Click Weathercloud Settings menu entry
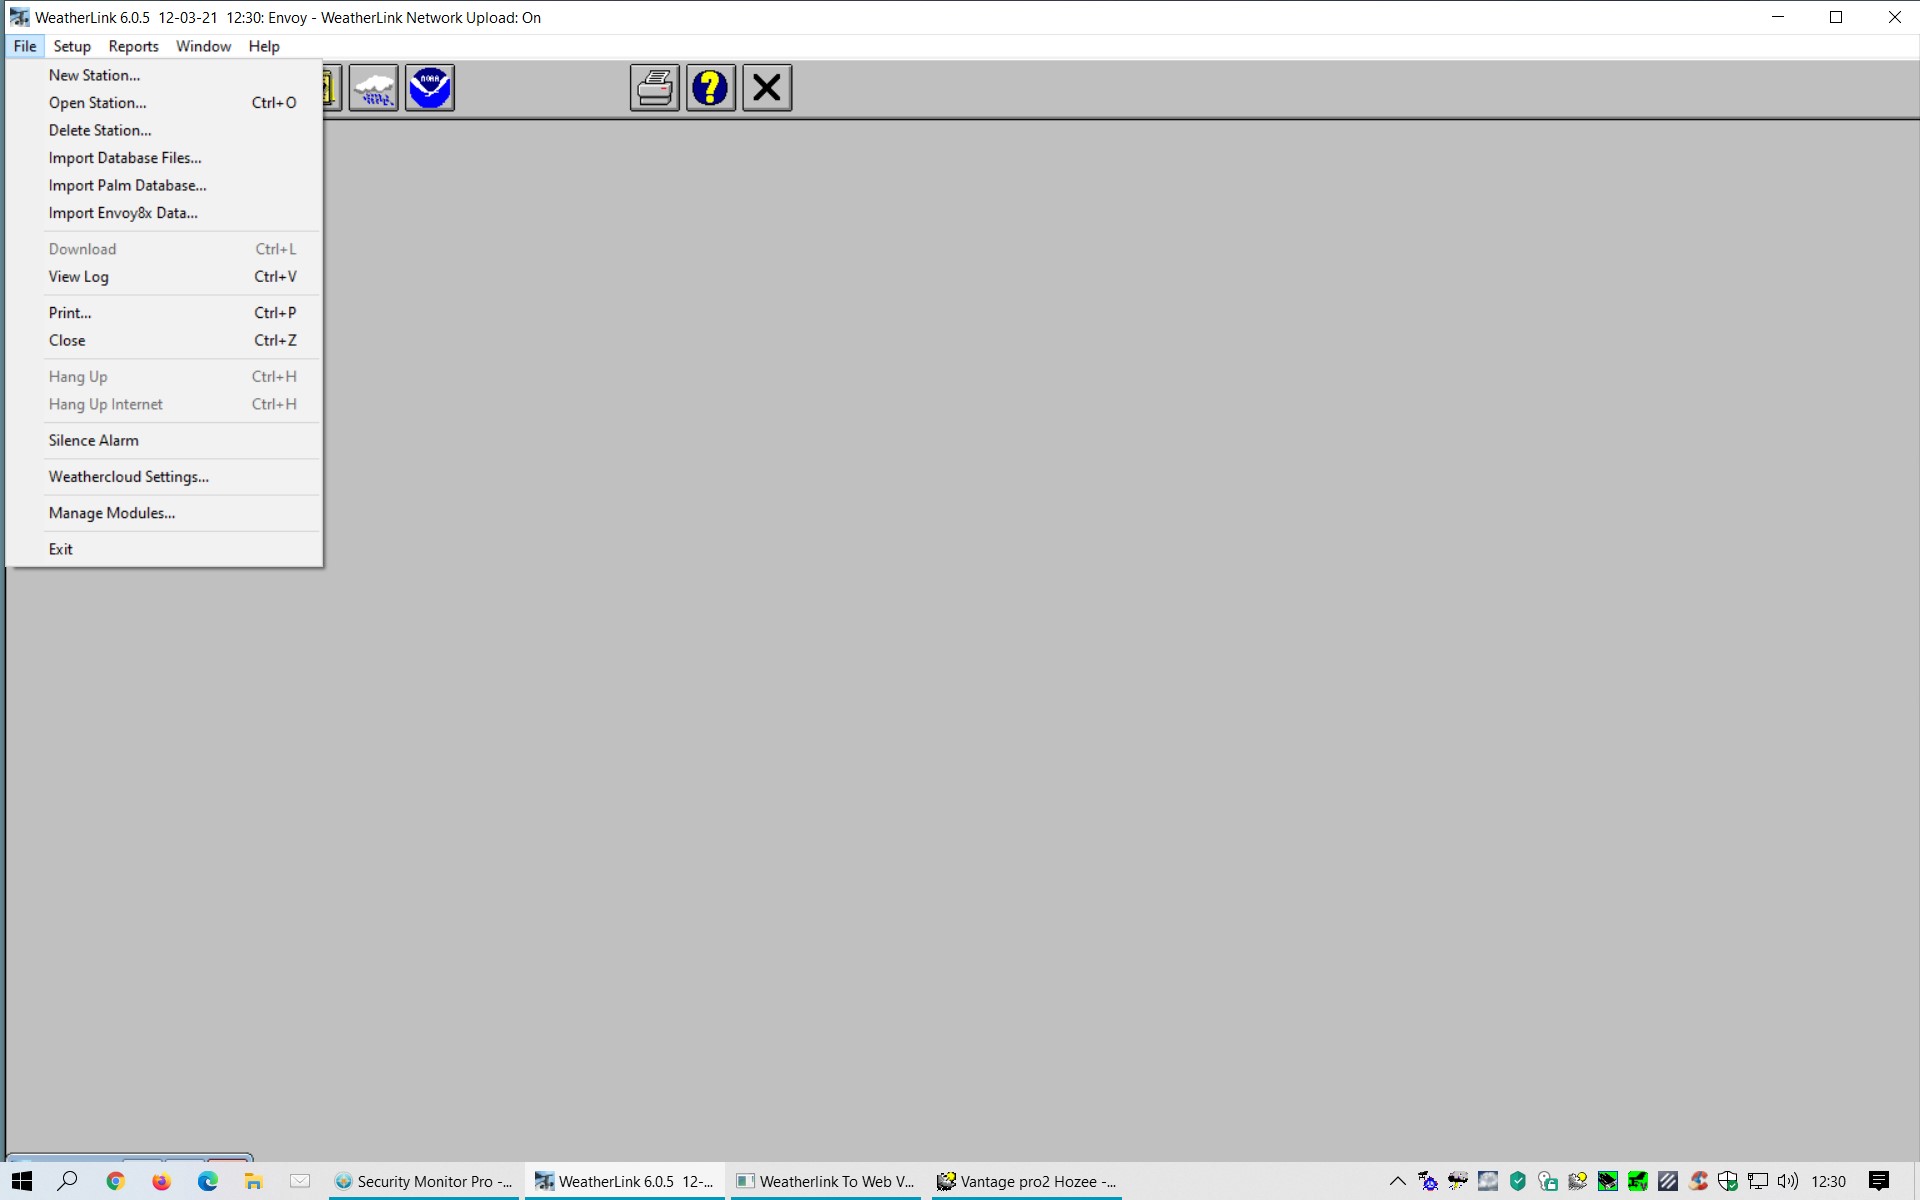 coord(129,477)
